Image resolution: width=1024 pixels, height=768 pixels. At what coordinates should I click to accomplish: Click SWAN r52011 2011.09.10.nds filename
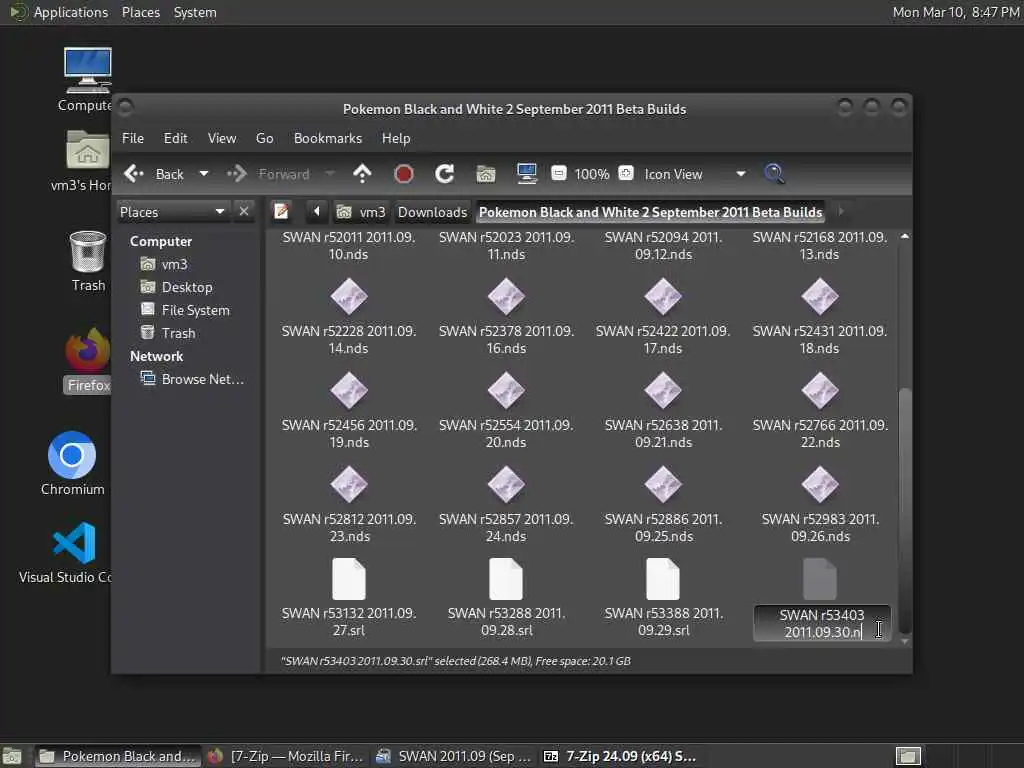point(349,246)
